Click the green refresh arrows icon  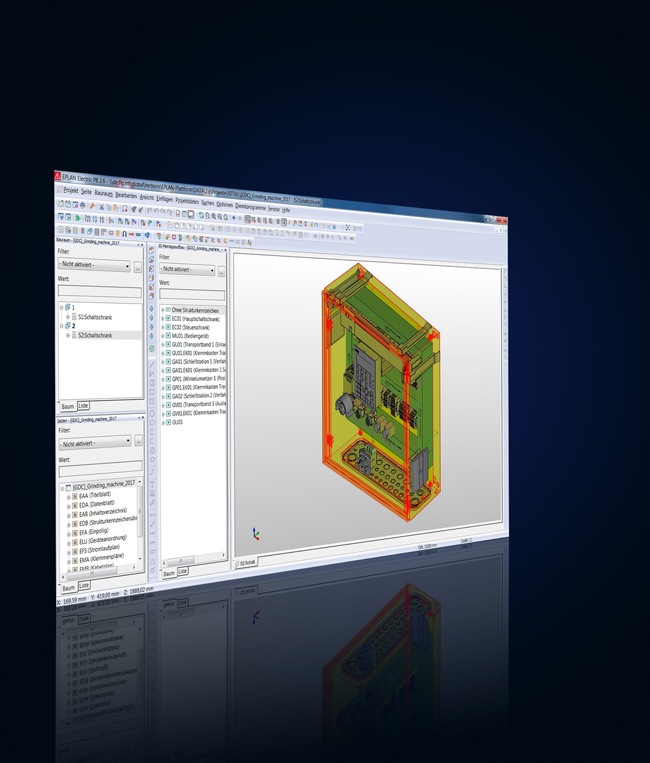(201, 215)
